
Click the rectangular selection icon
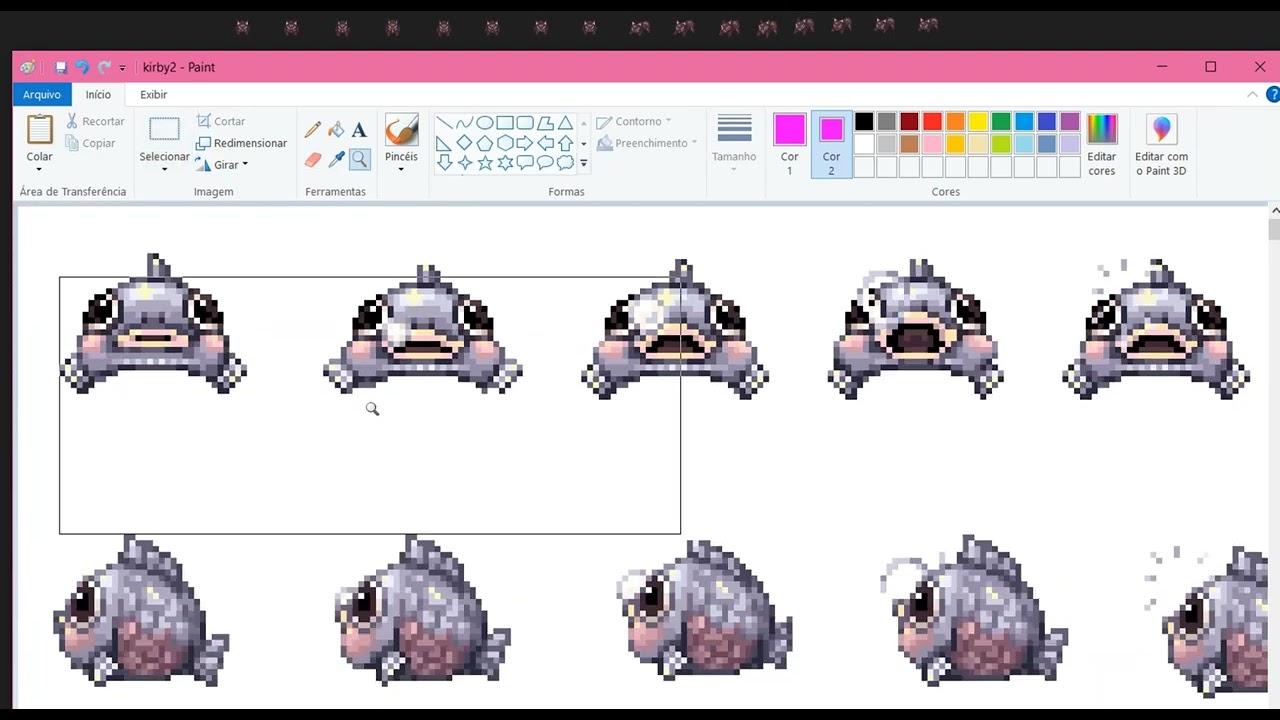point(164,130)
